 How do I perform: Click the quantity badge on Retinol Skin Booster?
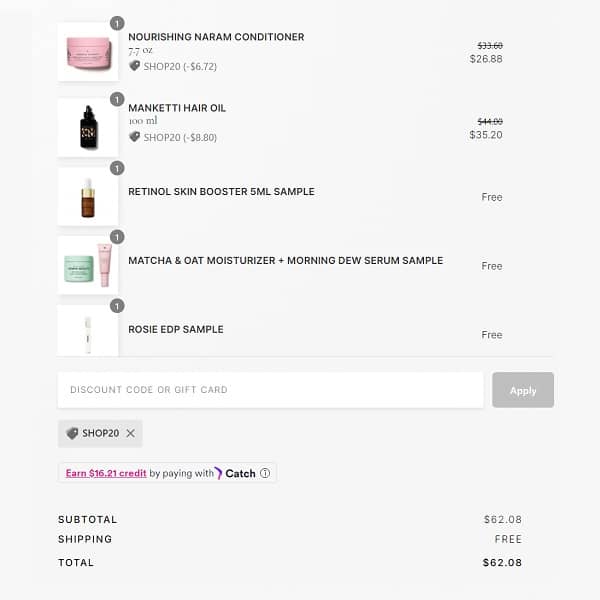coord(117,168)
